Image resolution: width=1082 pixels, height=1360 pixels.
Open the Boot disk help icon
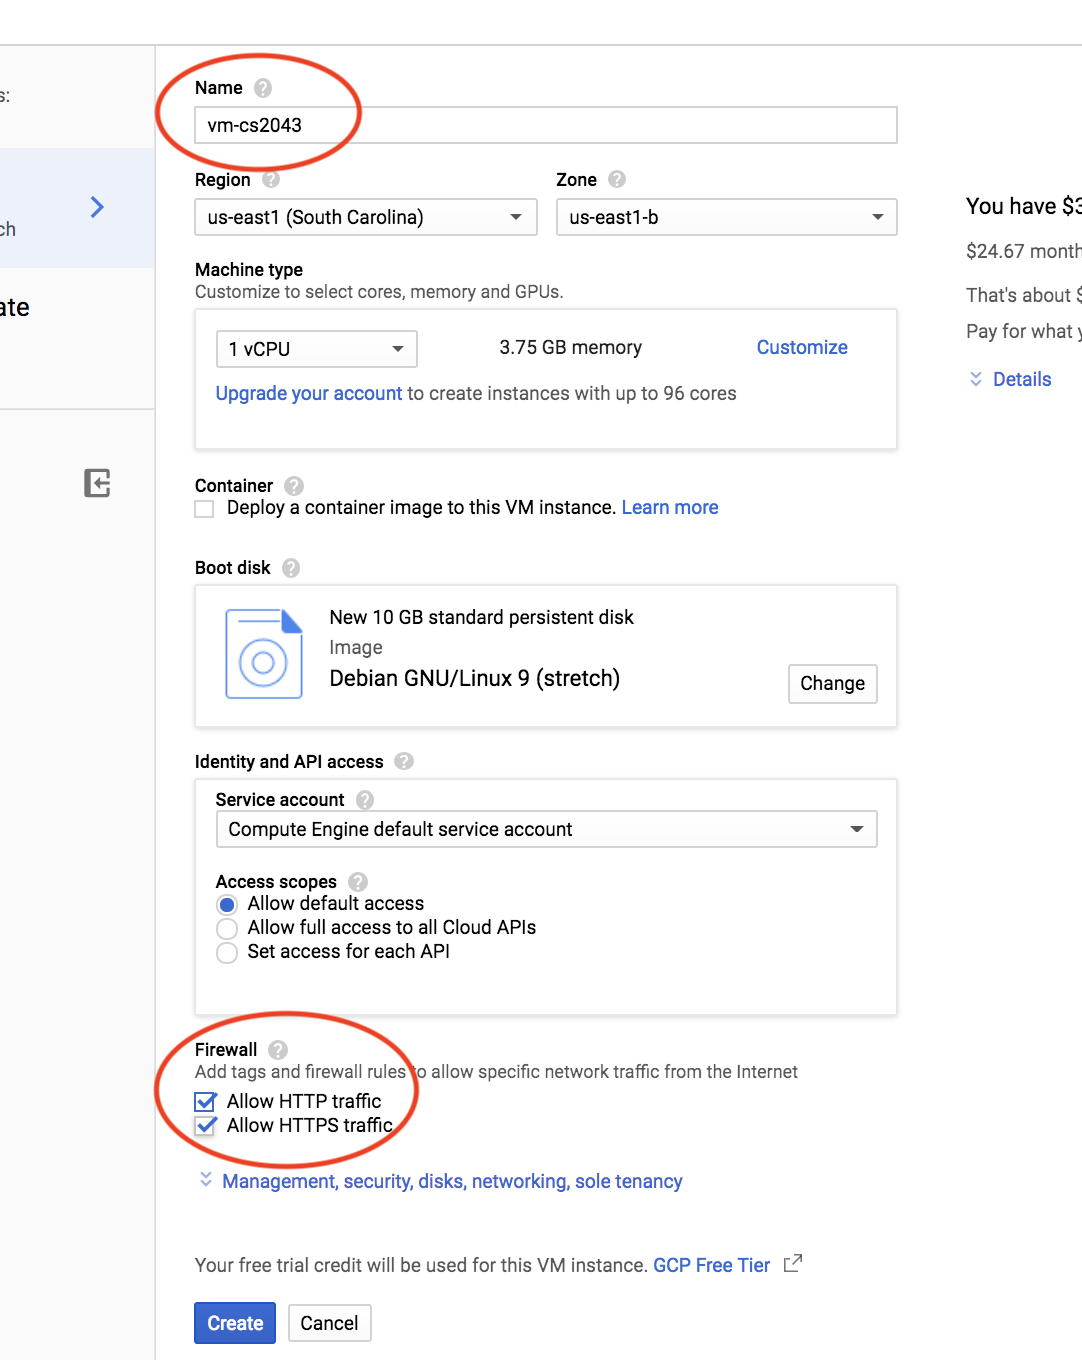(291, 568)
